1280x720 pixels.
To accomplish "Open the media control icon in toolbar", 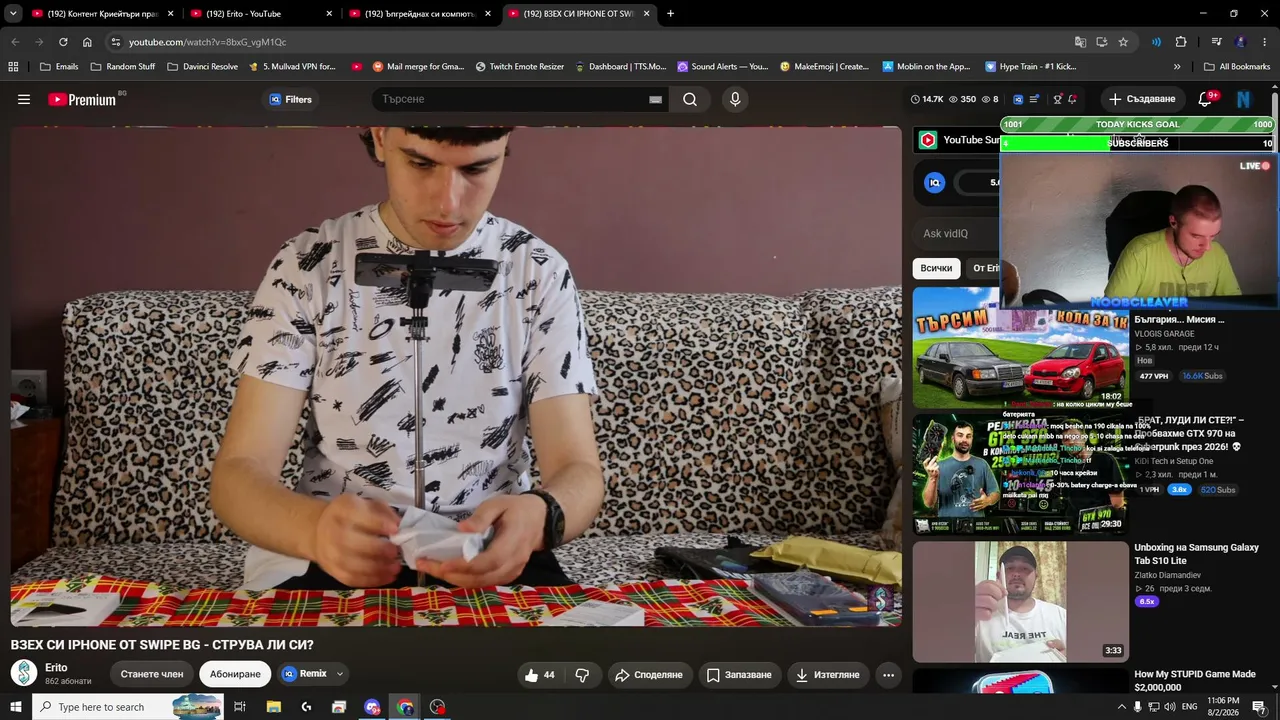I will pyautogui.click(x=1216, y=42).
